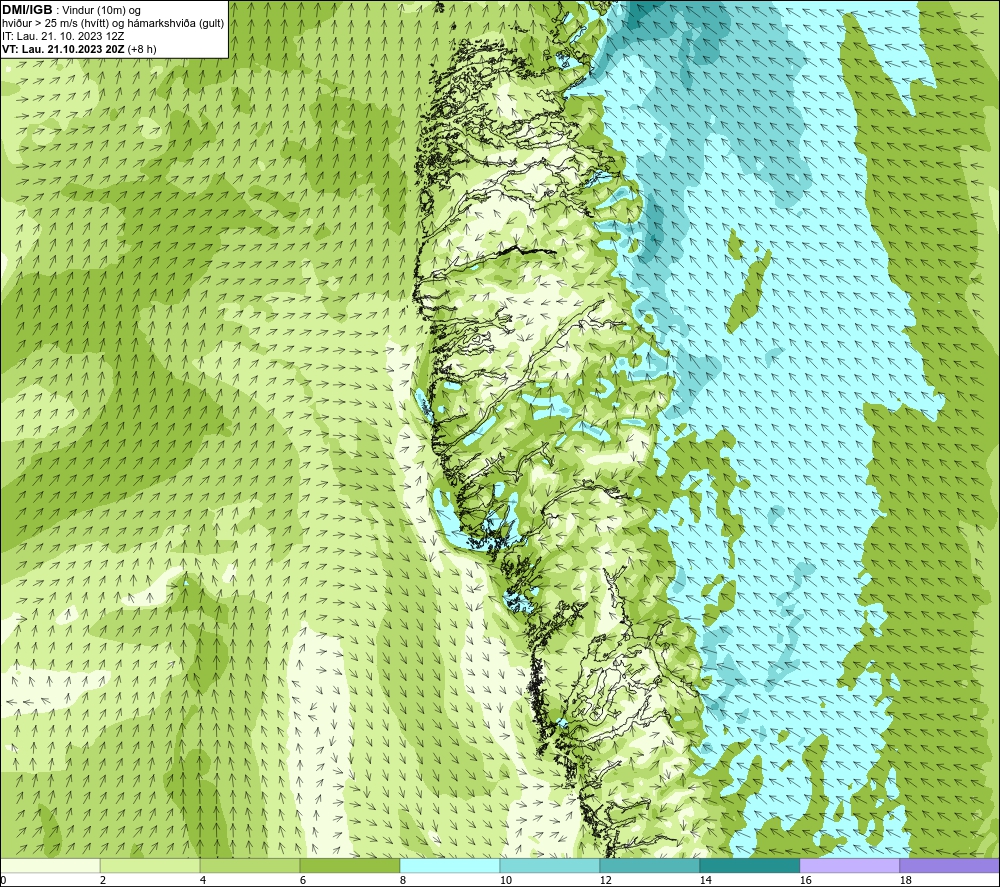
Task: Click the 16–18 m/s lavender legend swatch
Action: pyautogui.click(x=849, y=865)
